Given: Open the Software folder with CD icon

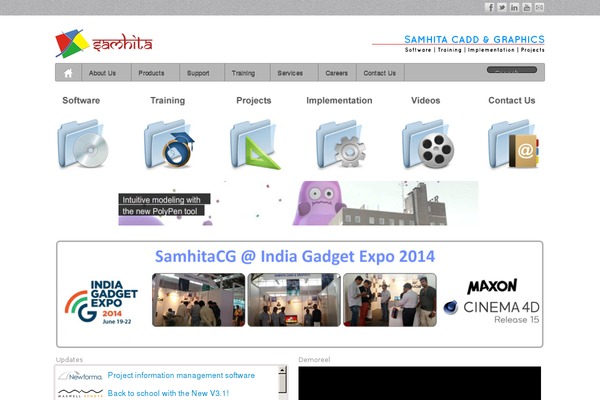Looking at the screenshot, I should [x=83, y=144].
